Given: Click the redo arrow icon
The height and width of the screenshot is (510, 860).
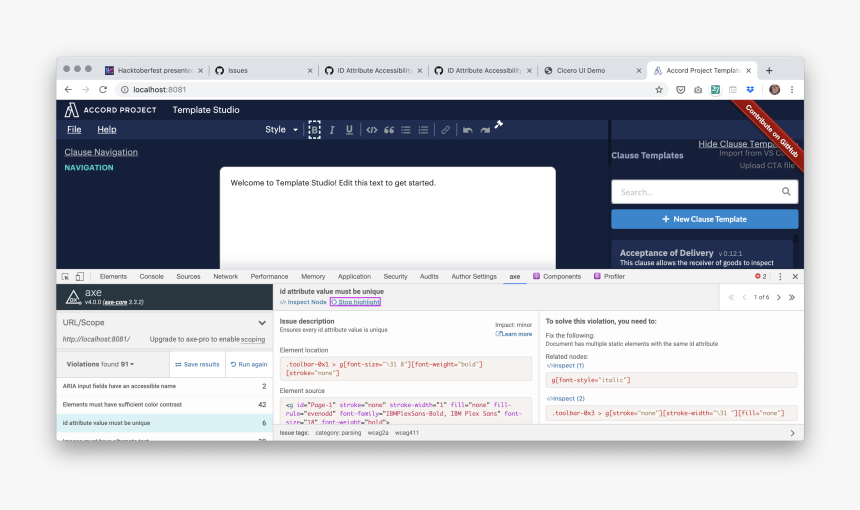Looking at the screenshot, I should click(485, 130).
